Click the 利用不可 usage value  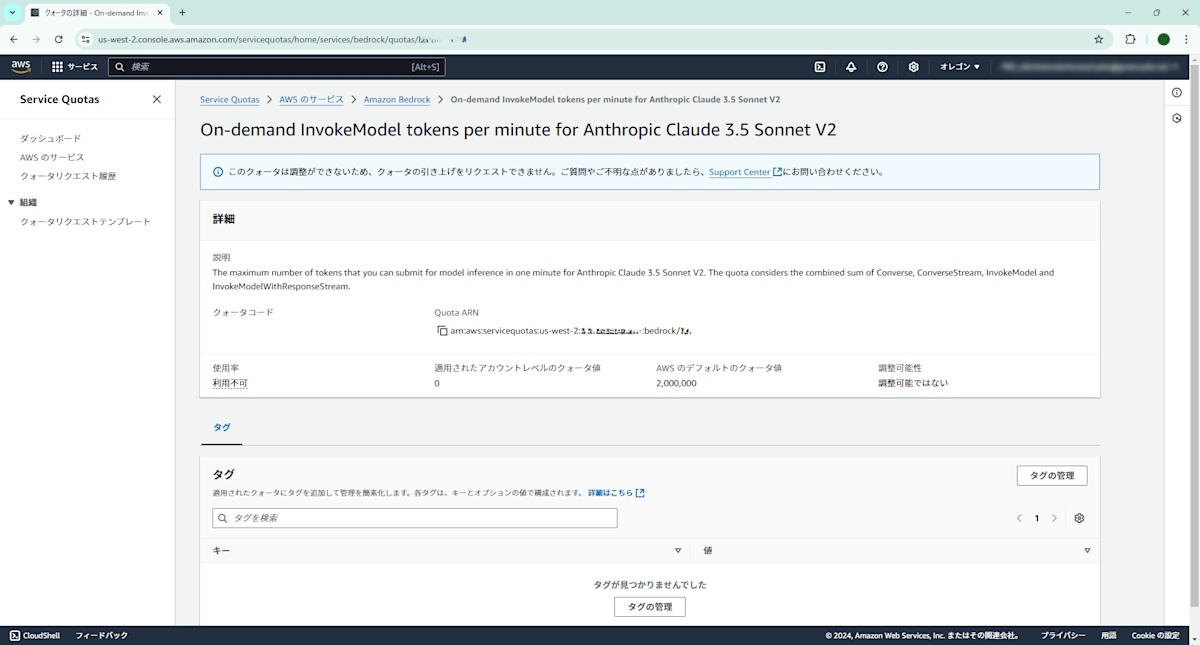coord(230,383)
